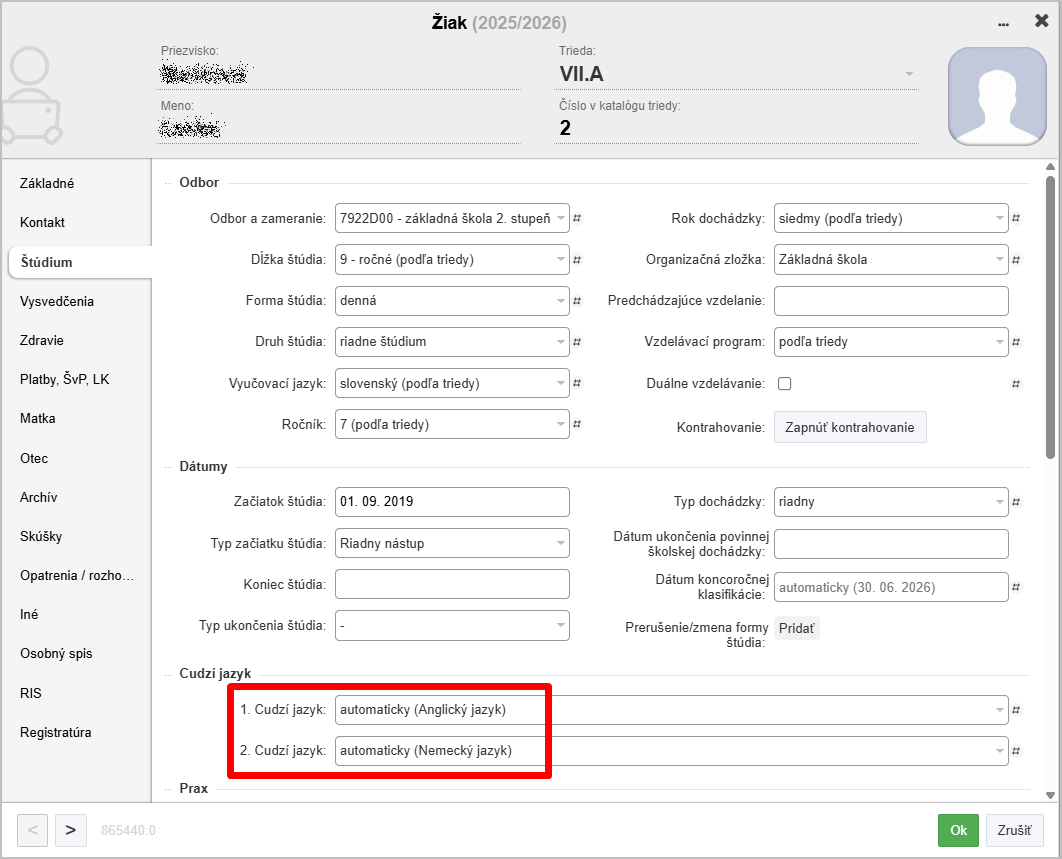This screenshot has width=1062, height=859.
Task: Click the hash icon beside 1. Cudzí jazyk
Action: [x=1016, y=711]
